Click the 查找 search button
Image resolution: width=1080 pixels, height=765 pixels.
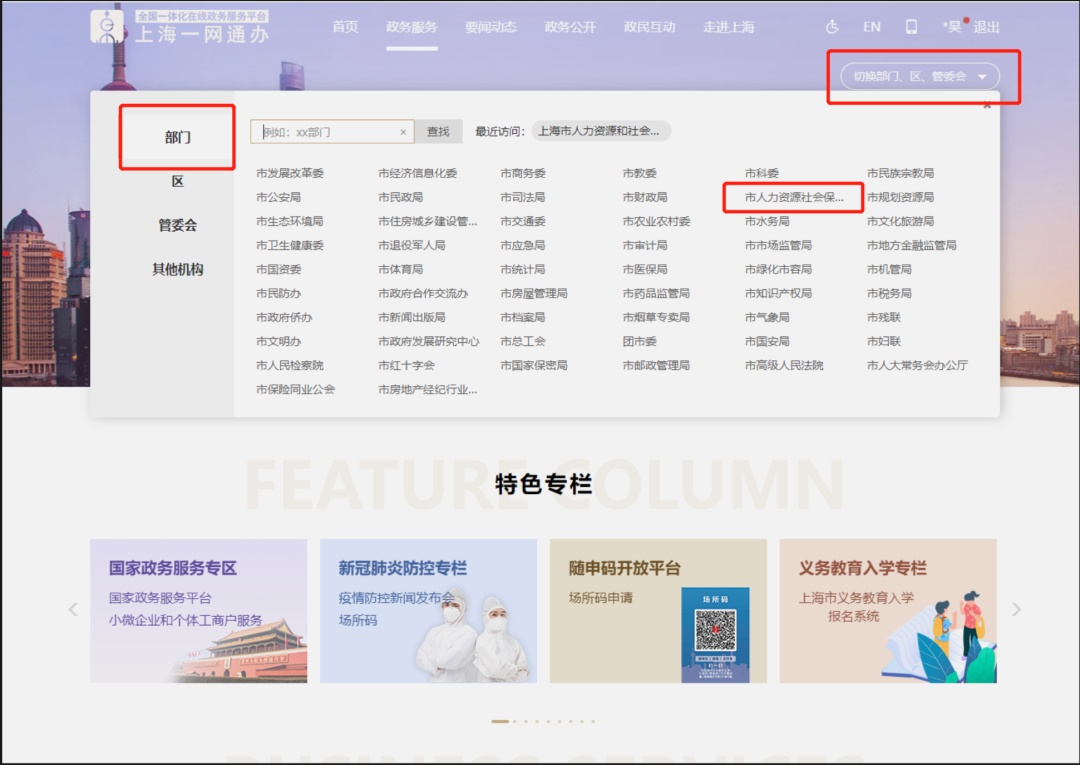(438, 131)
